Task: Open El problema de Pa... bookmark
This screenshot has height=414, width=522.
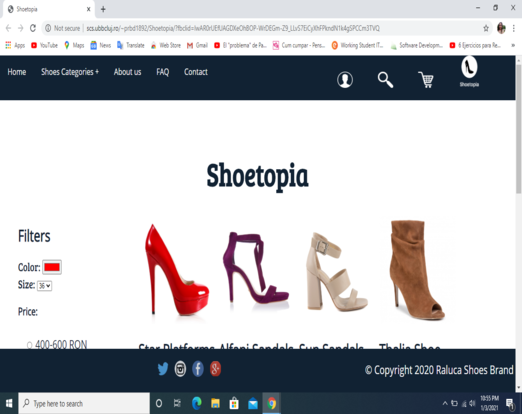Action: click(240, 45)
